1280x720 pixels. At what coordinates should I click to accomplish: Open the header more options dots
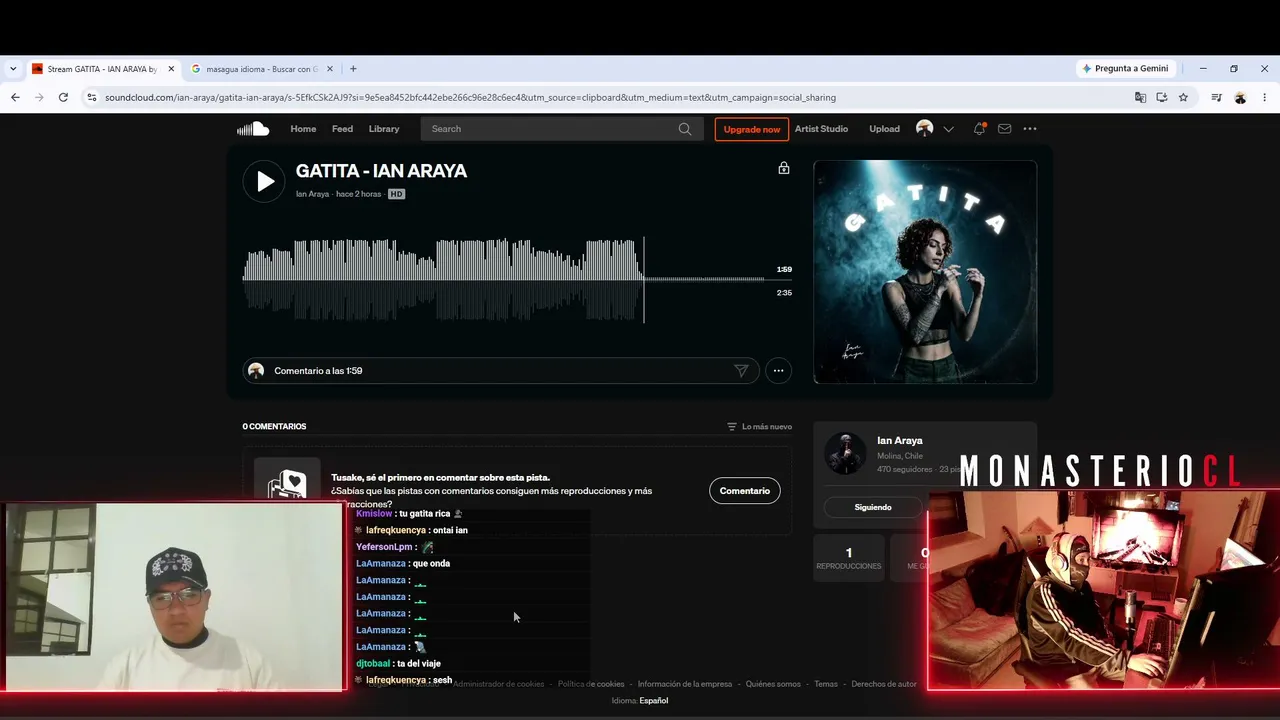point(1030,129)
